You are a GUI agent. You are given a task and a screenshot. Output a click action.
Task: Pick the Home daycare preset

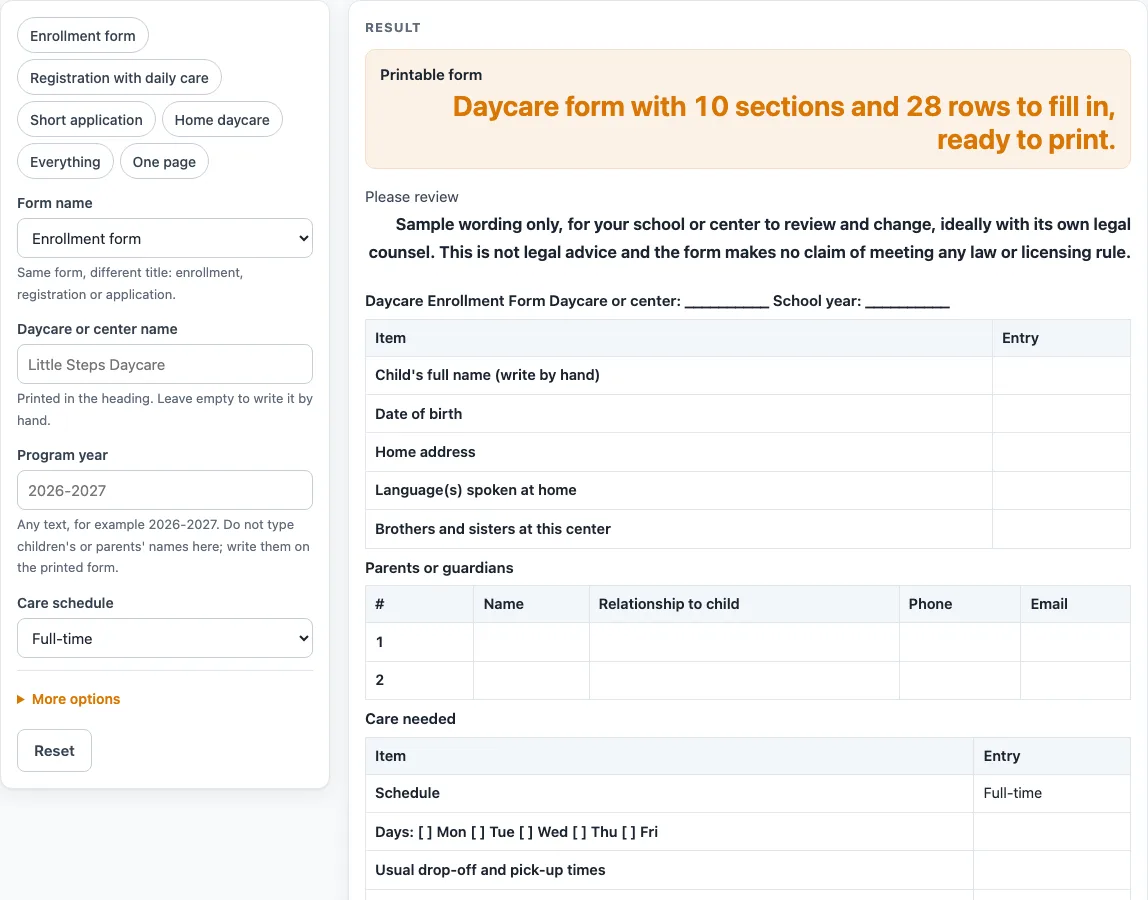click(x=222, y=119)
